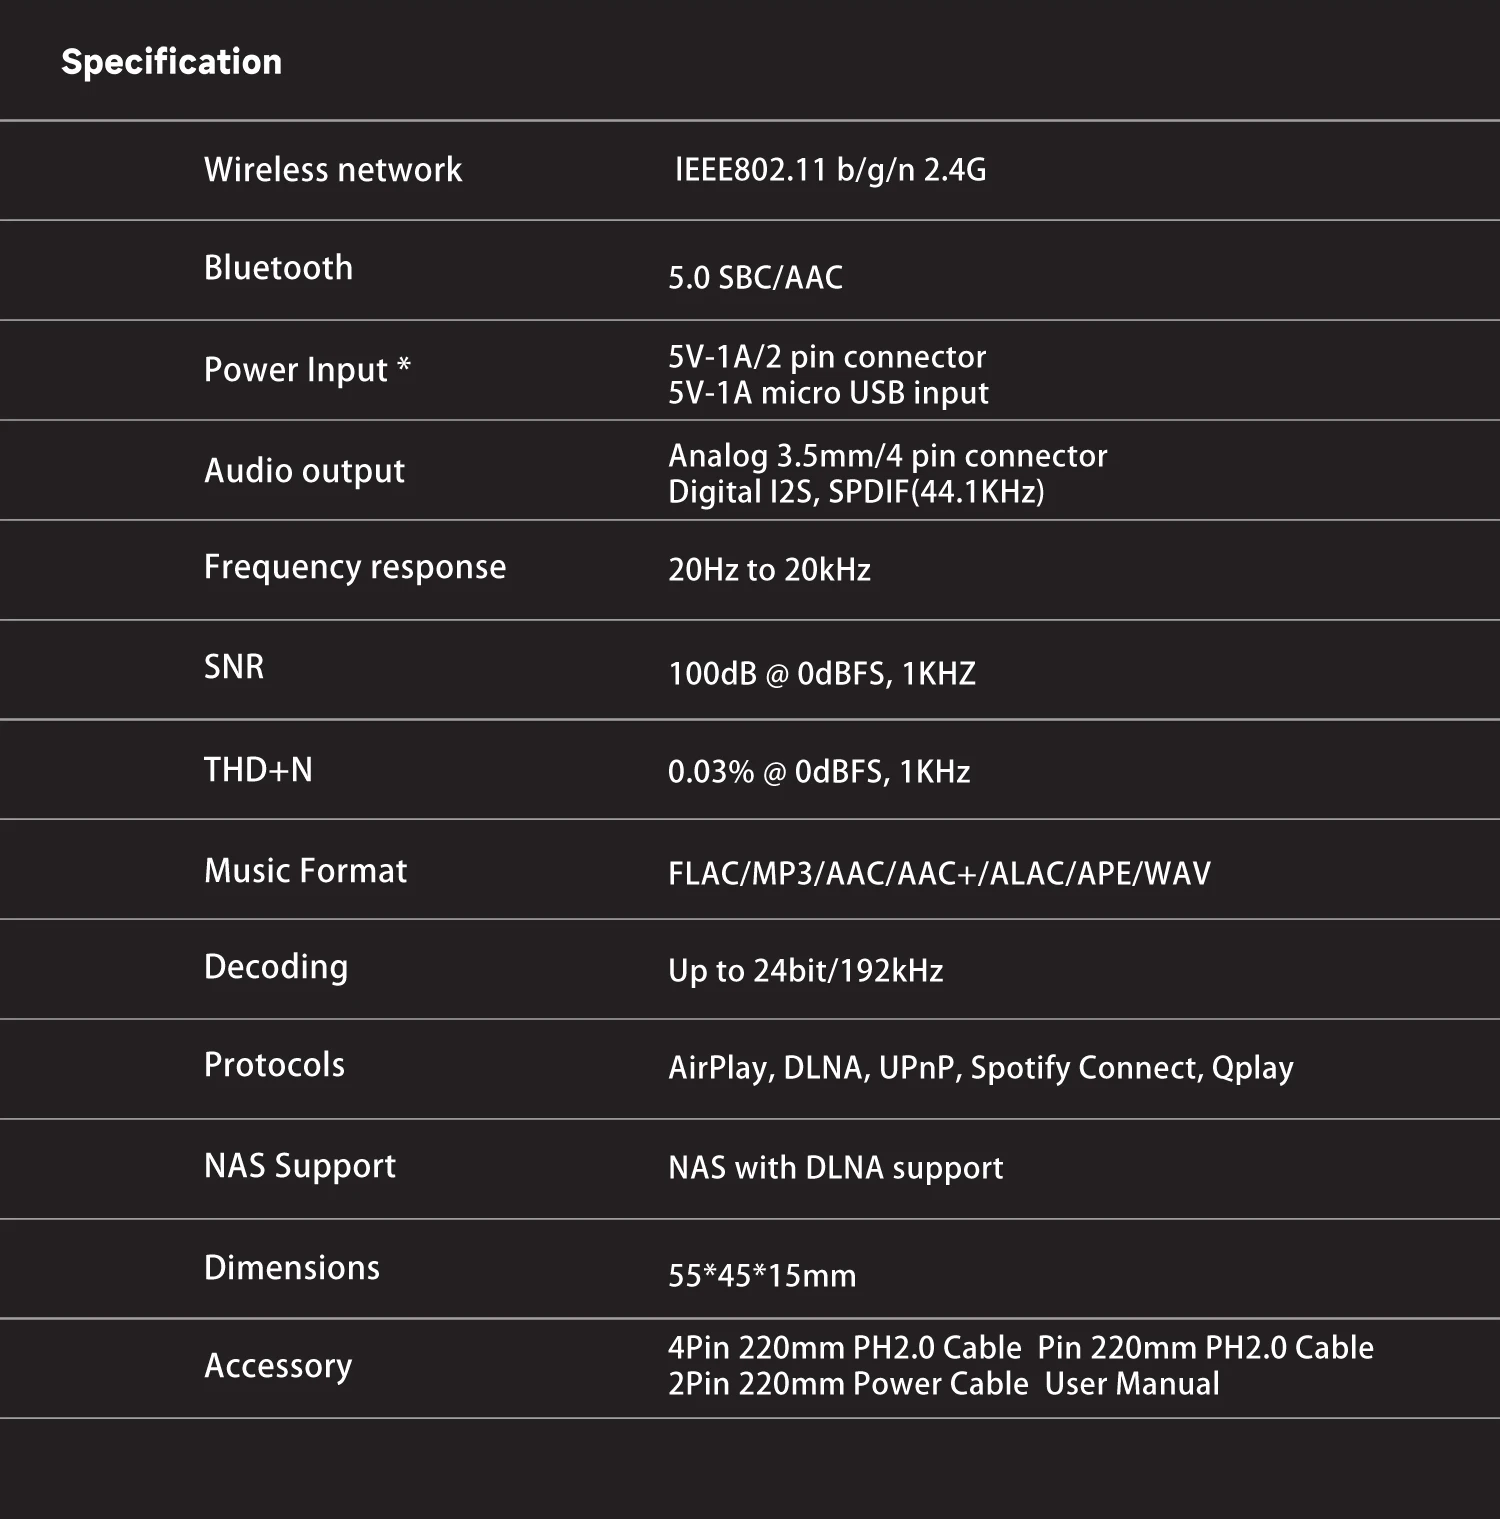Click the 20Hz to 20kHz value
This screenshot has width=1500, height=1519.
tap(769, 570)
